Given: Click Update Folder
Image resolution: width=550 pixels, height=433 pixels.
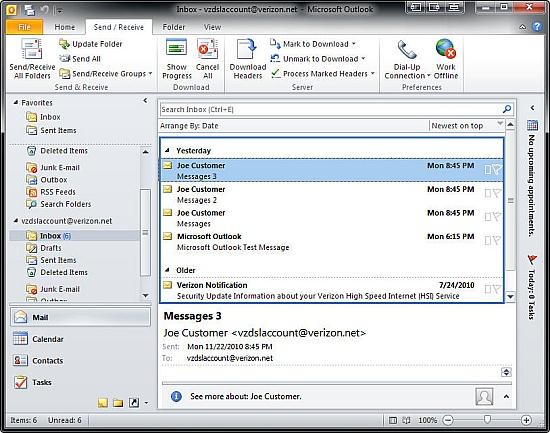Looking at the screenshot, I should pos(91,44).
